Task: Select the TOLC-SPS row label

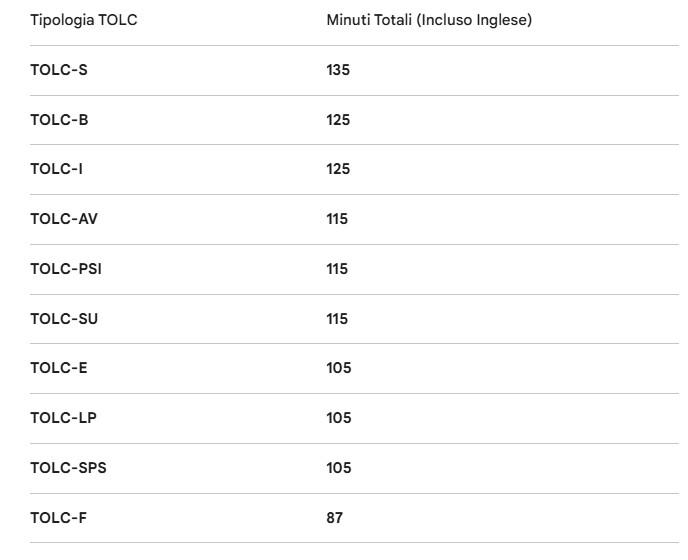Action: point(68,468)
